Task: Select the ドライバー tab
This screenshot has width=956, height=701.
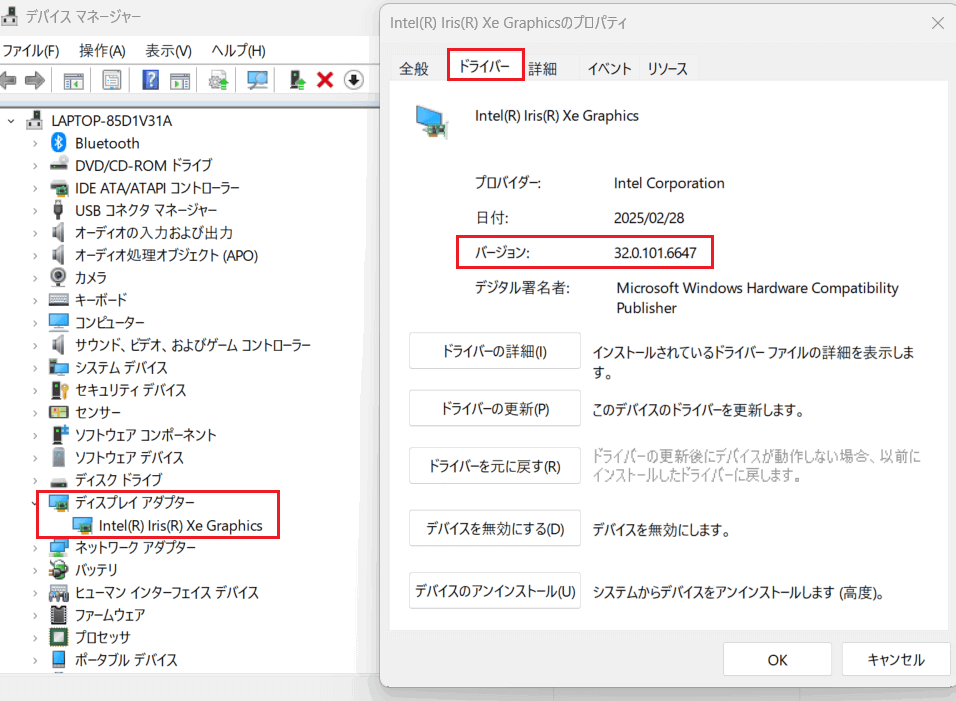Action: [x=485, y=65]
